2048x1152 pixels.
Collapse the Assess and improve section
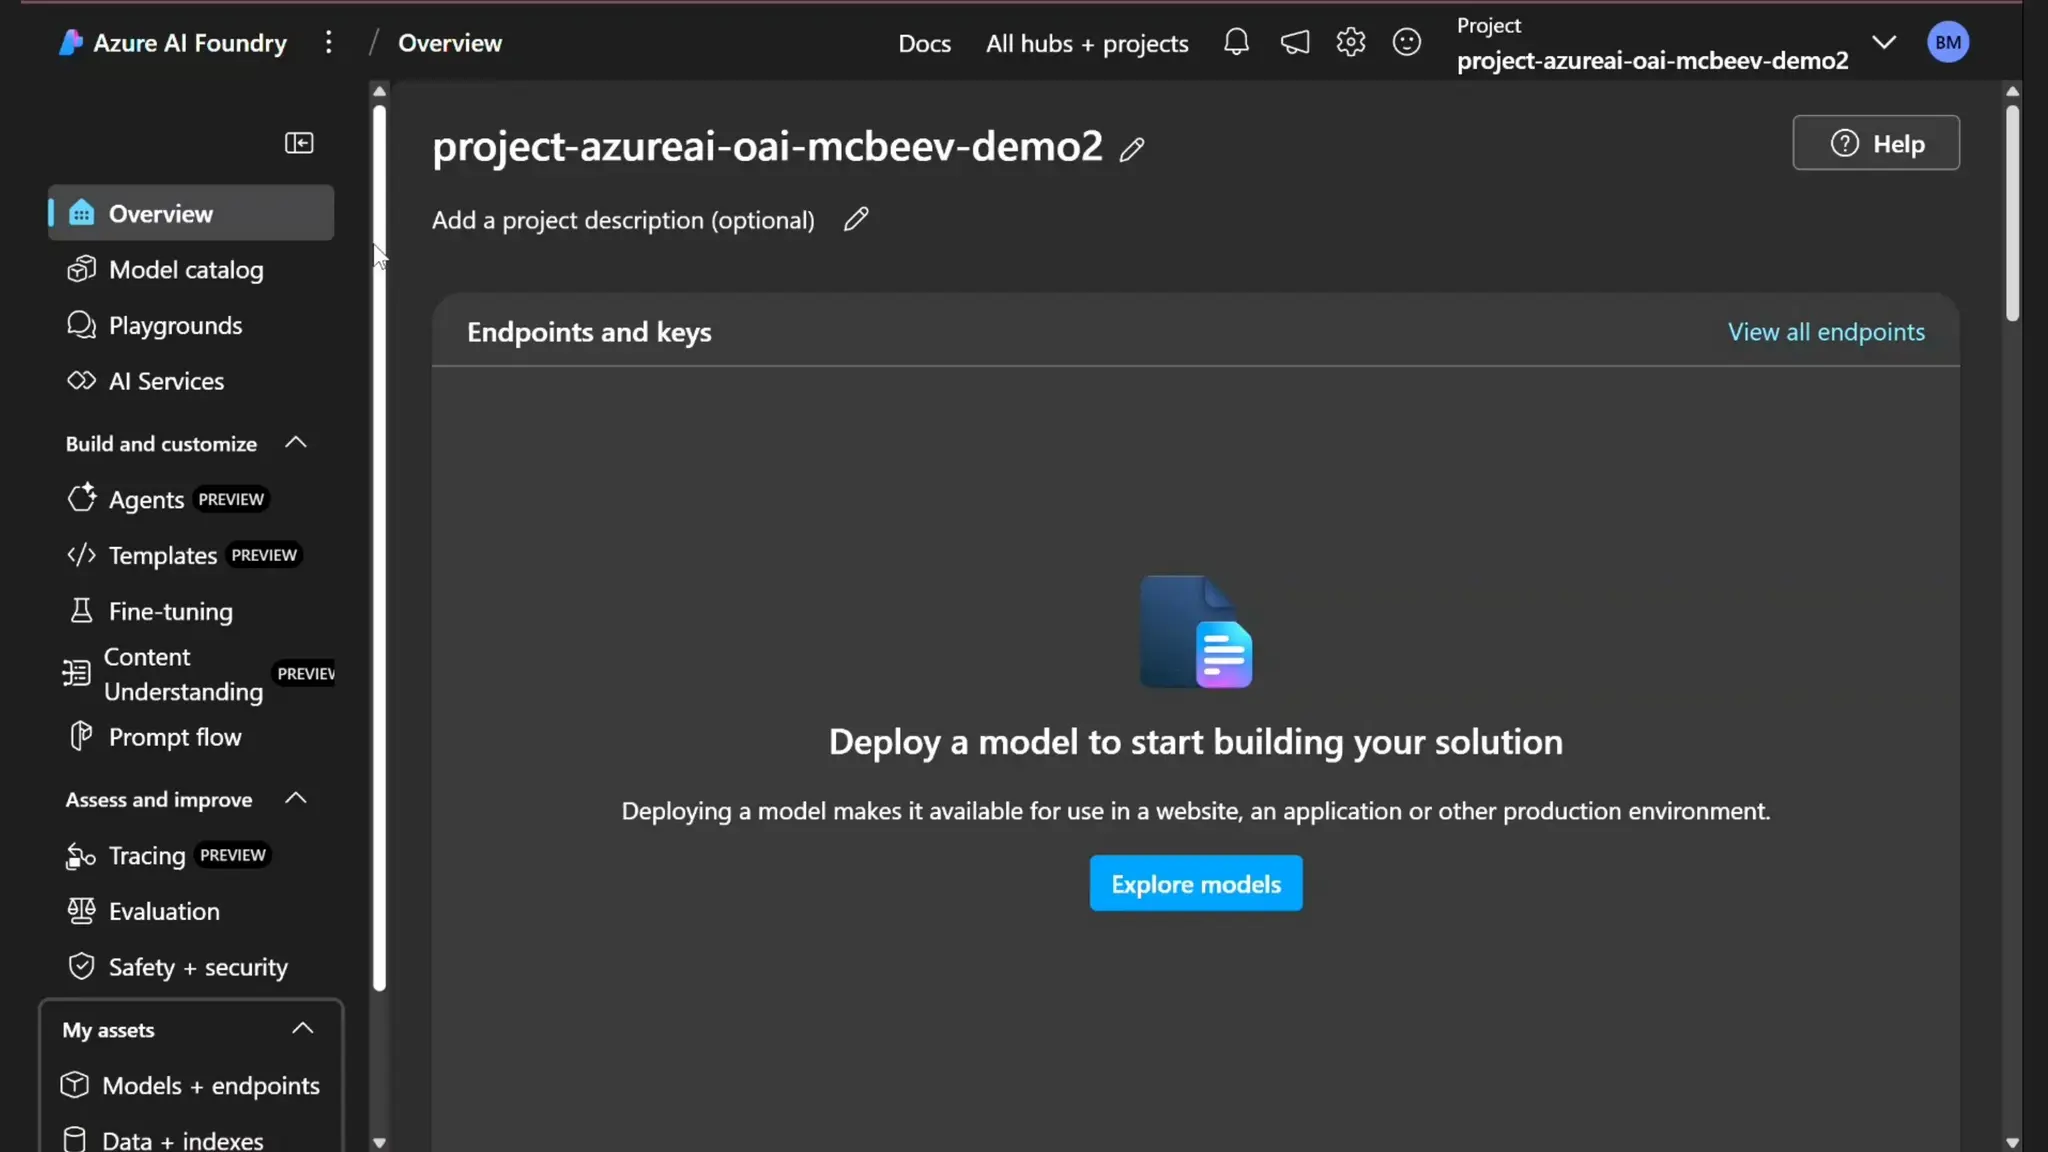296,798
